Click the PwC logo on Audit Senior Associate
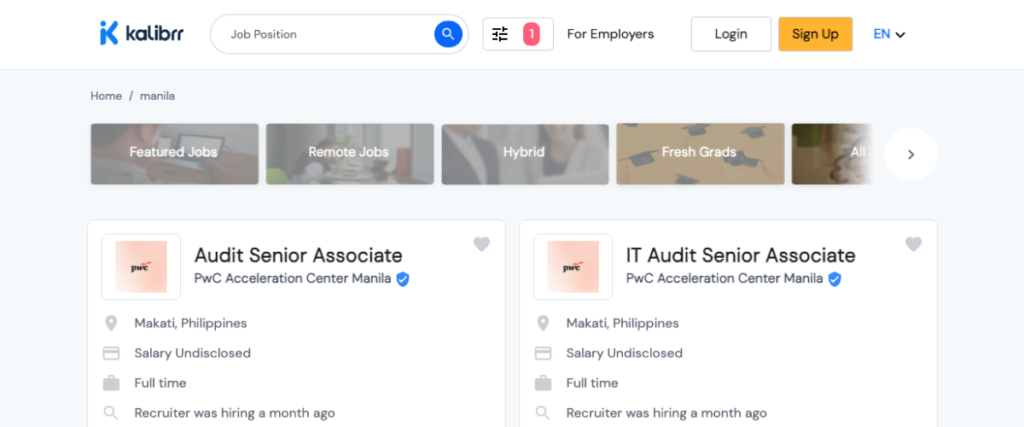The image size is (1024, 427). coord(141,267)
